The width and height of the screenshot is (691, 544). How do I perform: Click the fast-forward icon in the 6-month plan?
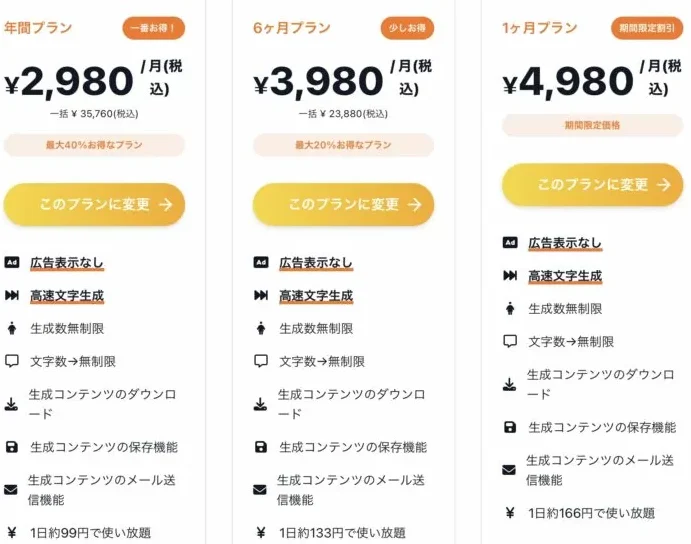point(261,296)
